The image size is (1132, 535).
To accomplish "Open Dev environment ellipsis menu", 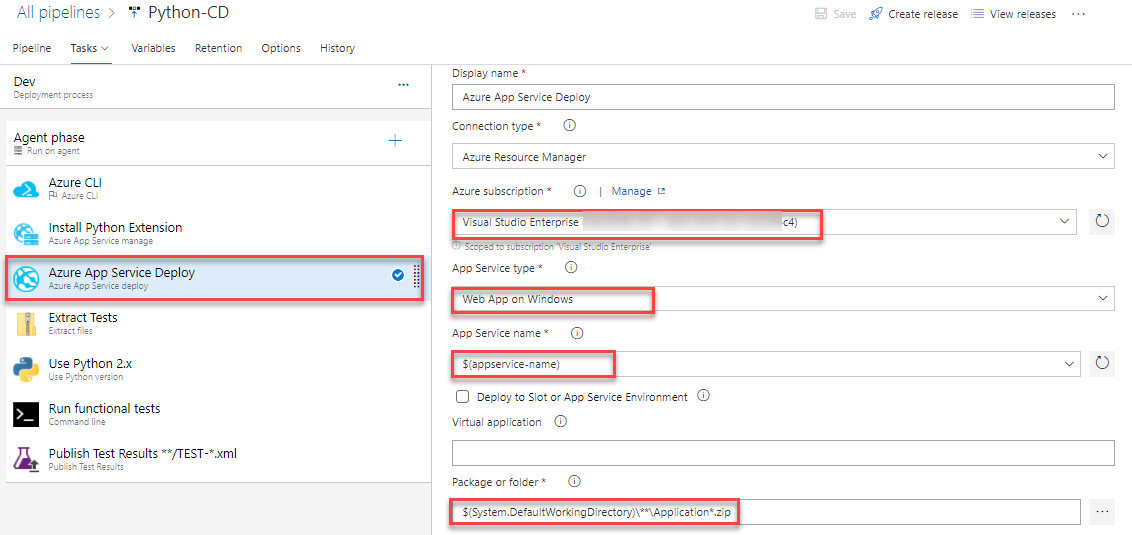I will pos(404,85).
